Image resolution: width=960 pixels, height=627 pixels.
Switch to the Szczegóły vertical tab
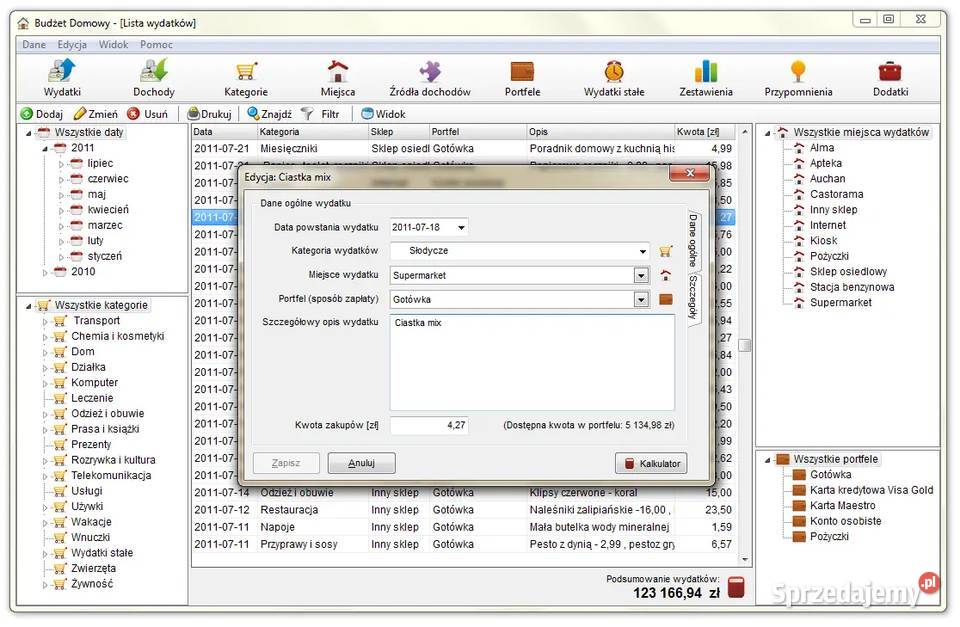[x=692, y=299]
